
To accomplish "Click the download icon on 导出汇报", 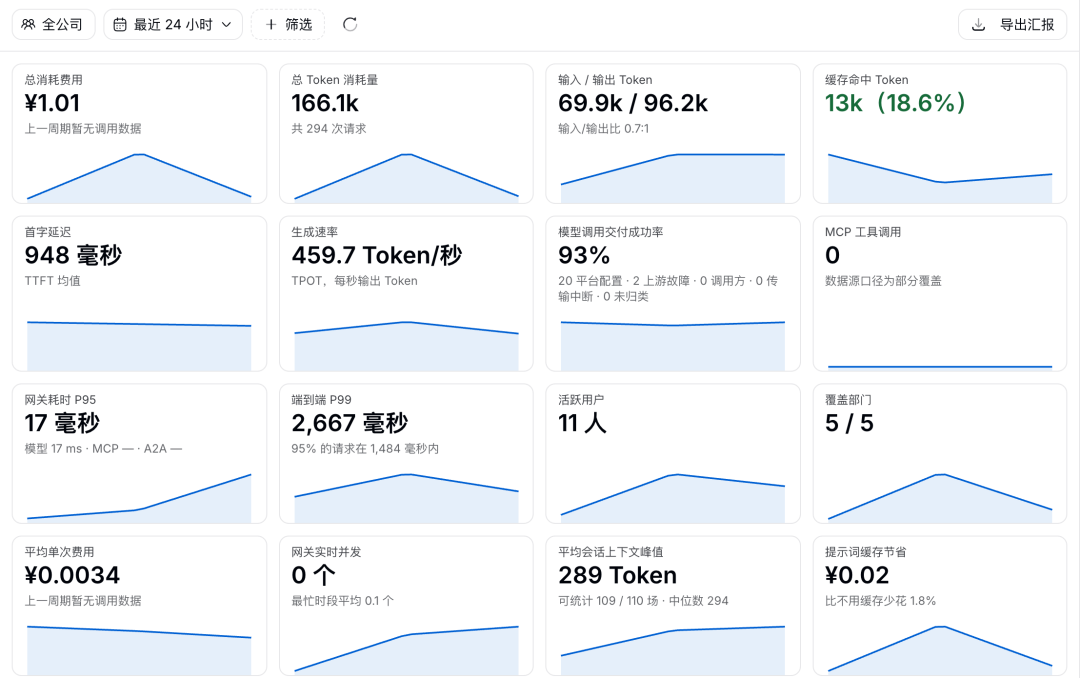I will point(978,25).
